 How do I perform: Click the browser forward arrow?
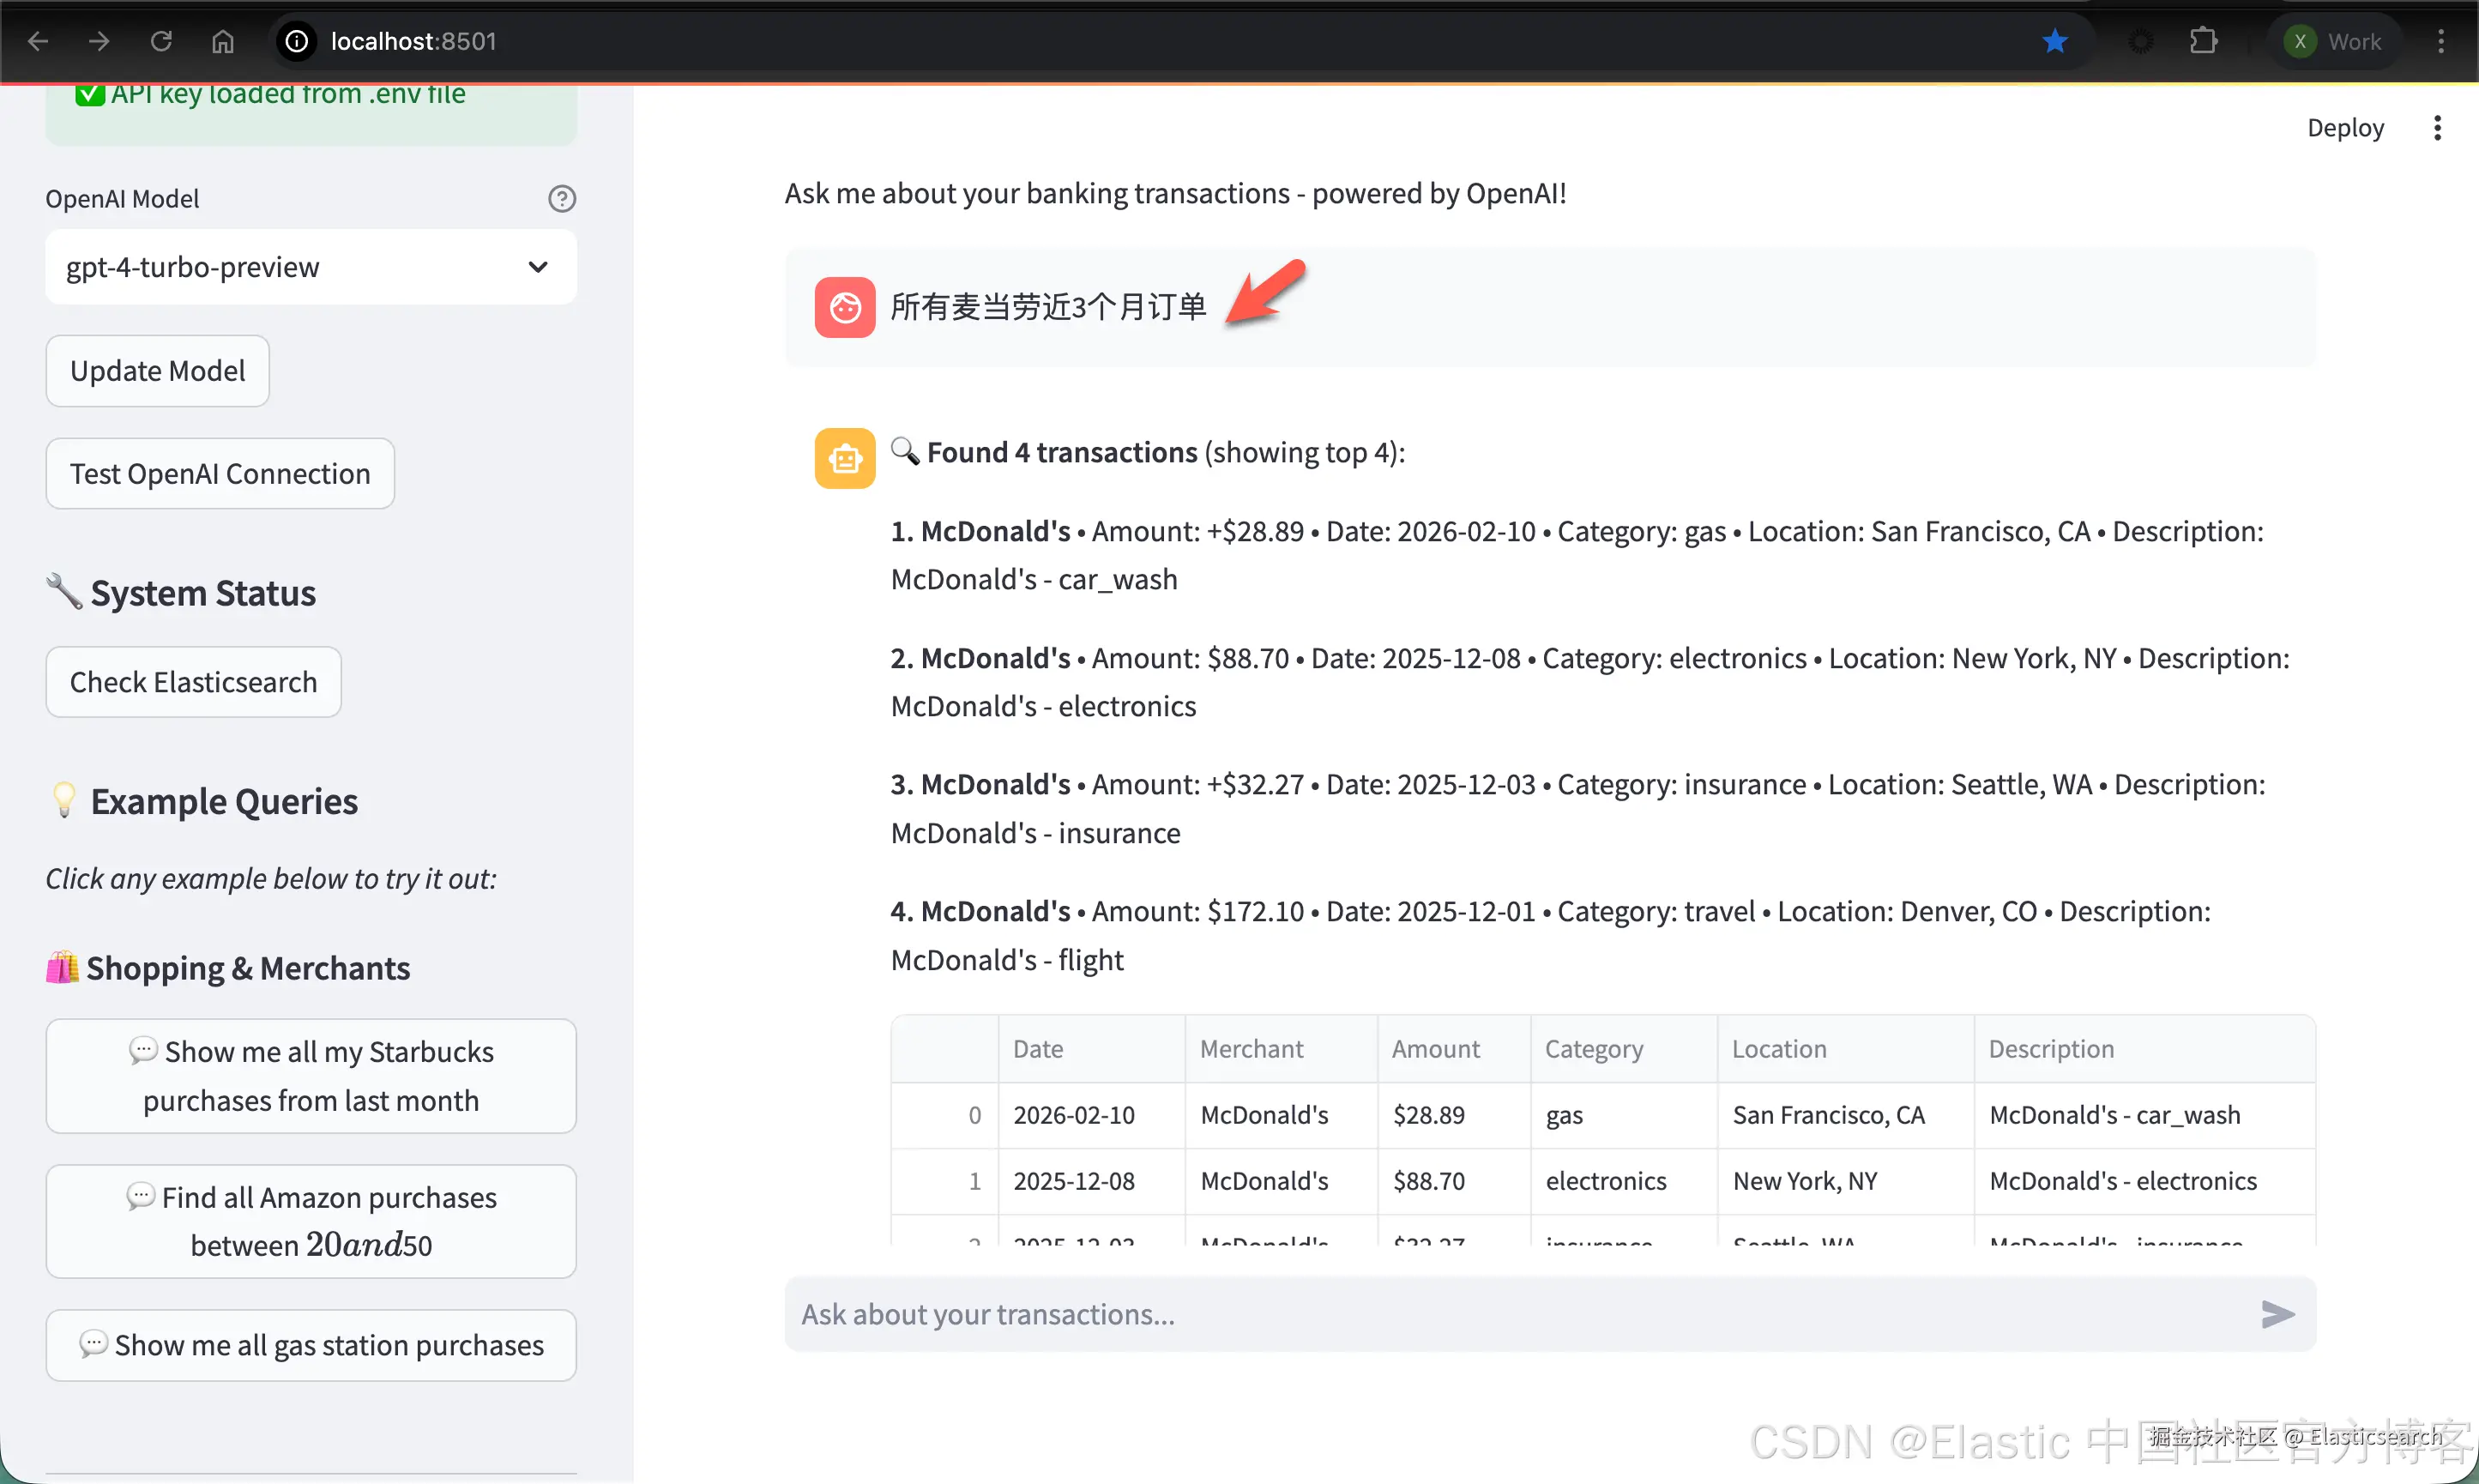point(99,41)
